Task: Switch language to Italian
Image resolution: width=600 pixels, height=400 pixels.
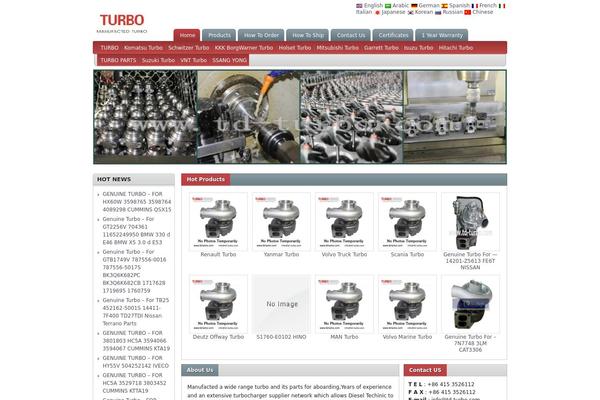Action: tap(364, 12)
